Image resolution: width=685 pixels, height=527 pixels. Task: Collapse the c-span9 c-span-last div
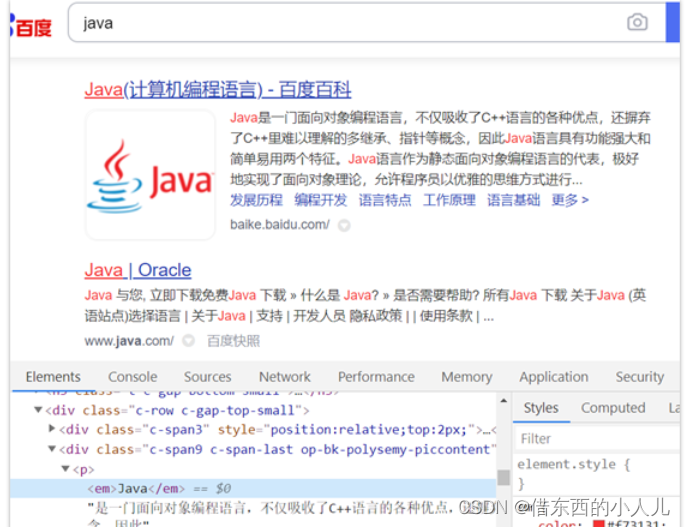pos(52,449)
